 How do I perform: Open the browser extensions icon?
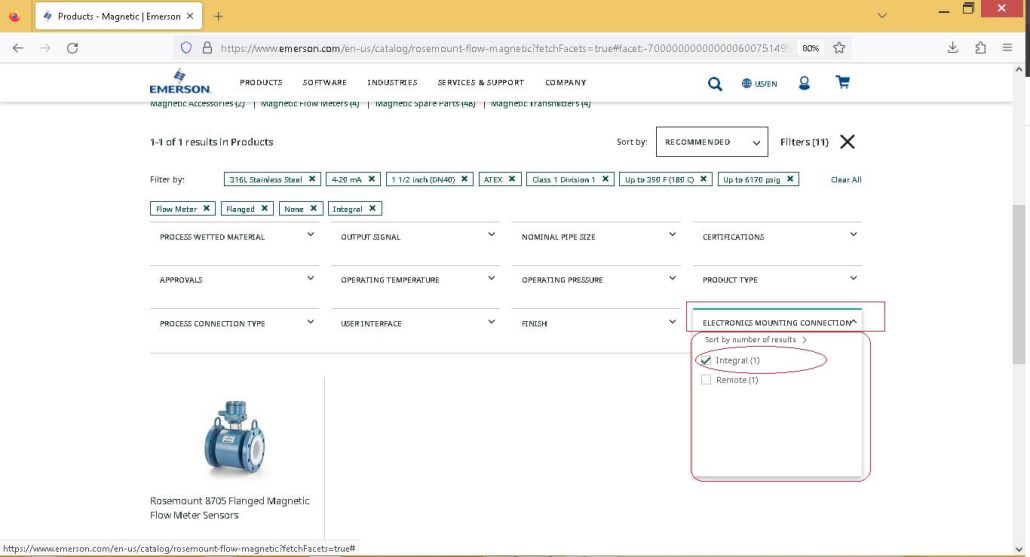coord(980,48)
